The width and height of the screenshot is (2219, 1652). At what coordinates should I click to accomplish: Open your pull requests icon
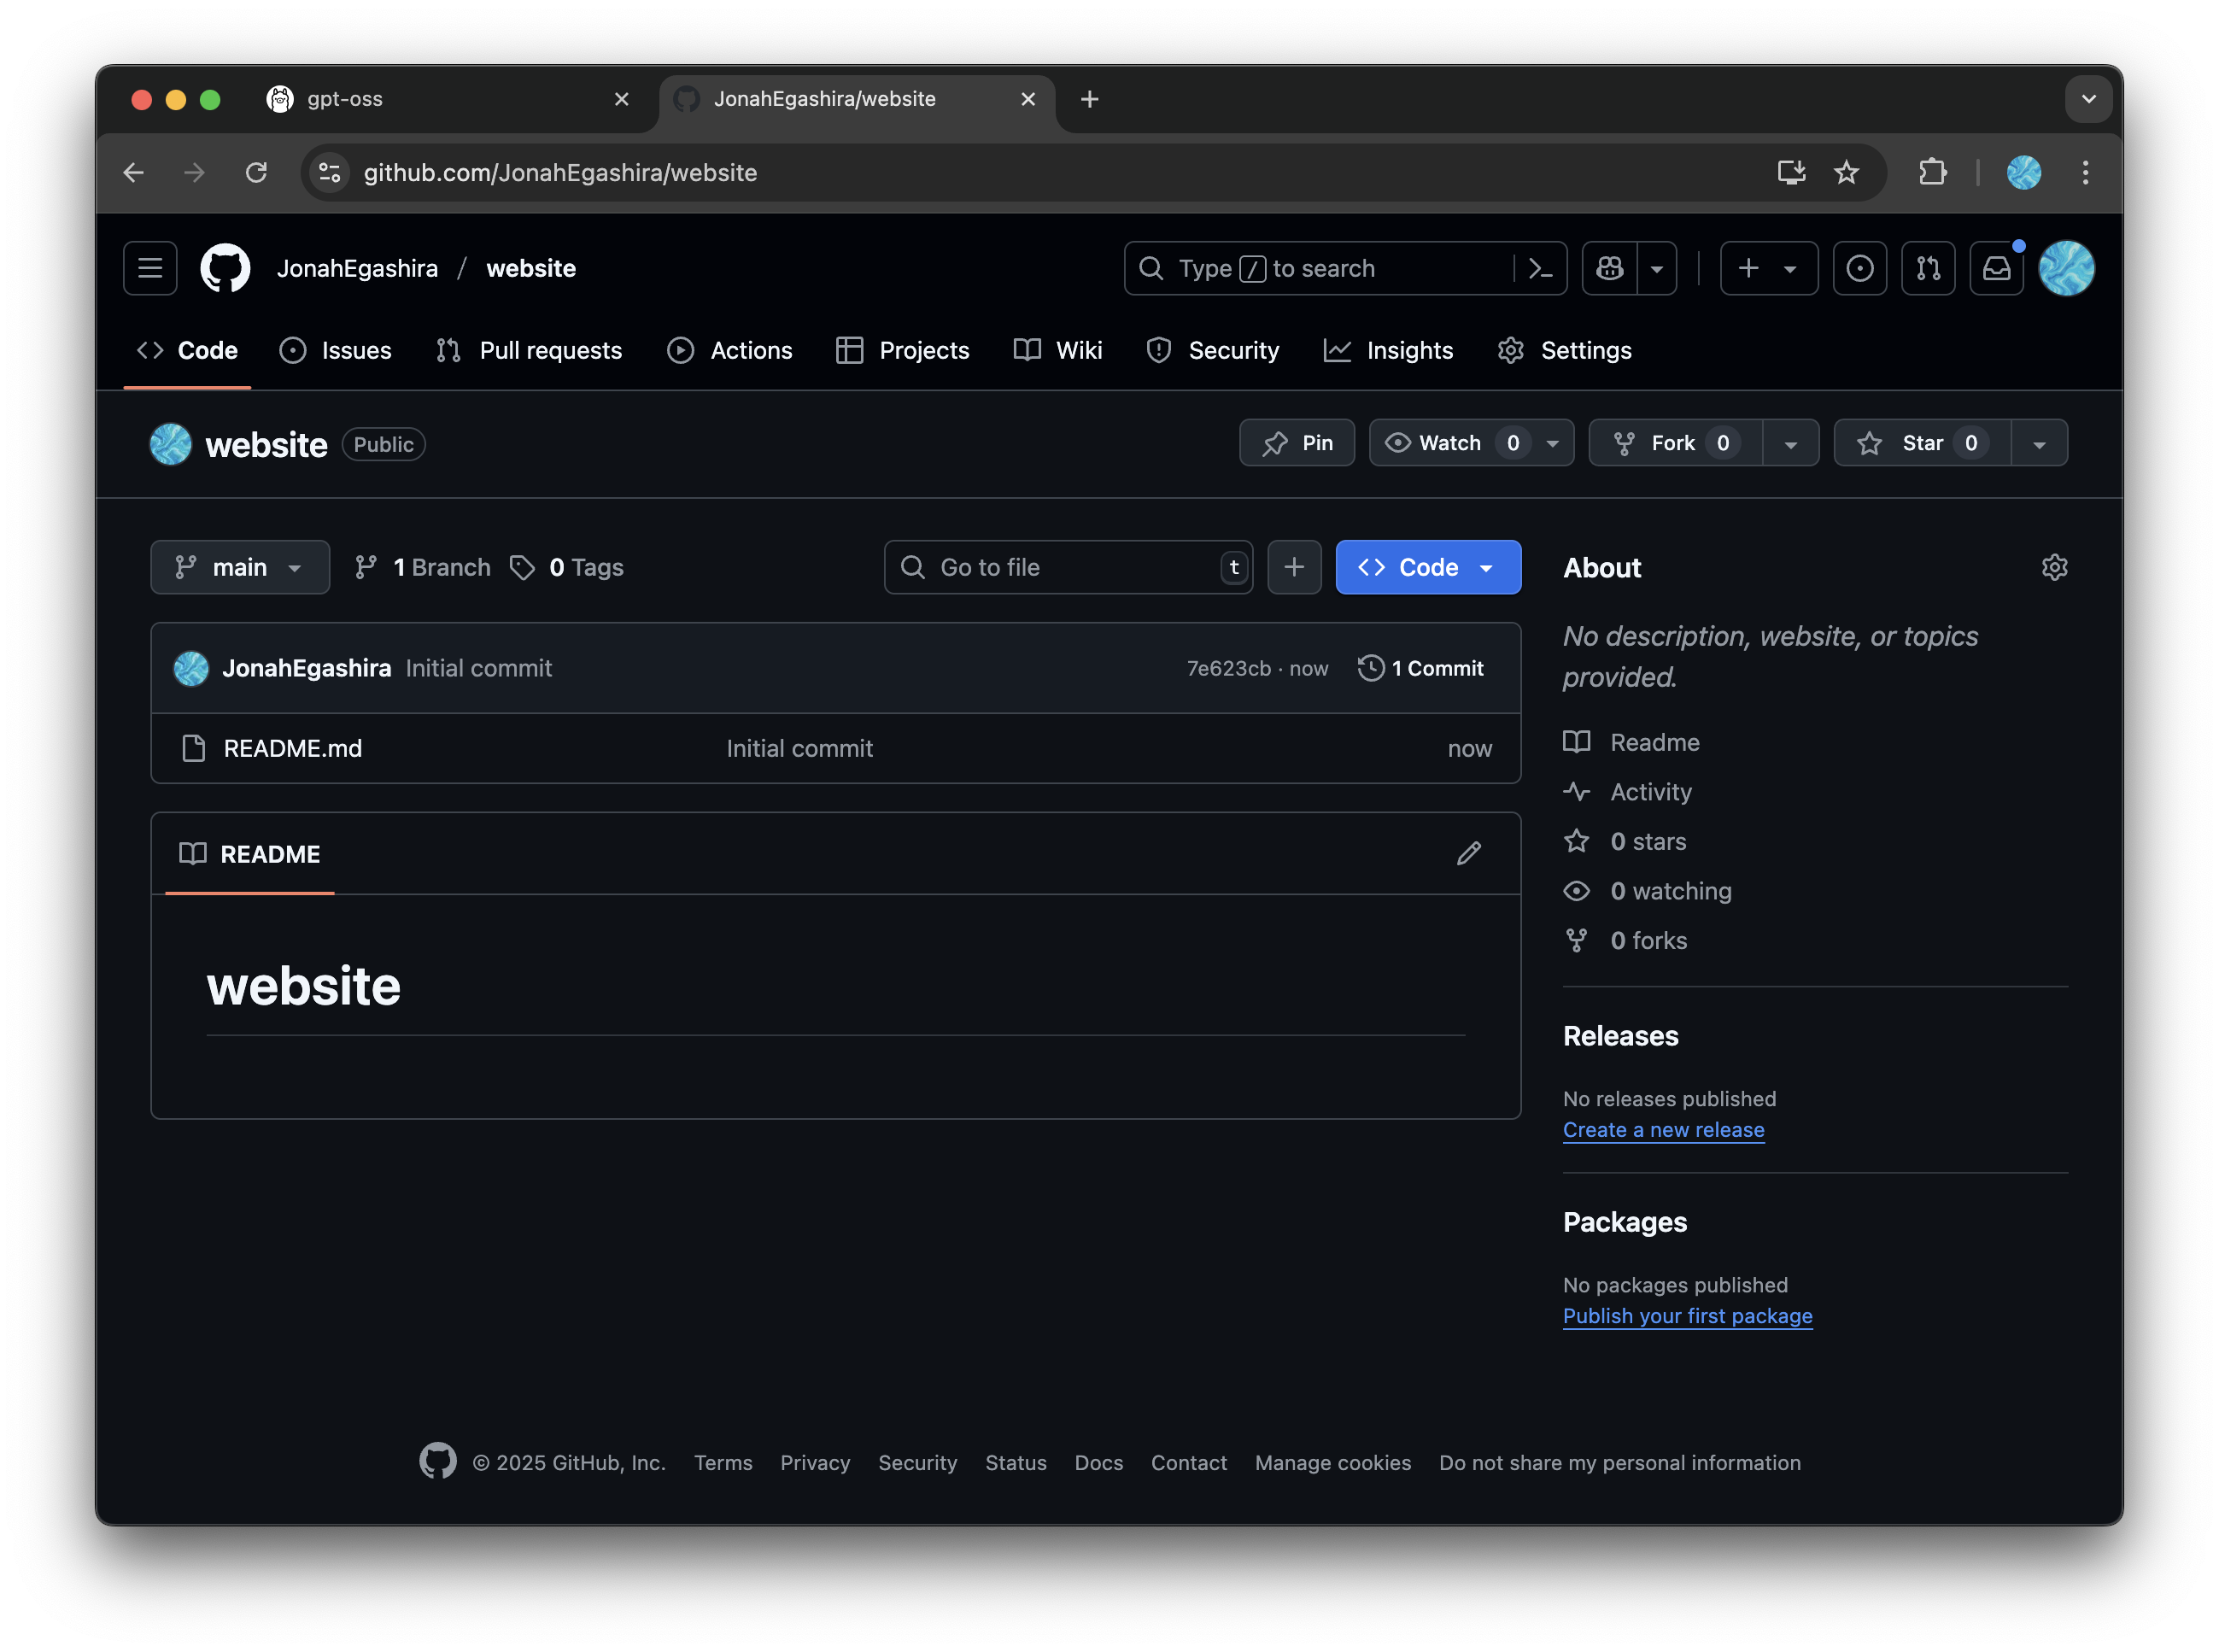coord(1928,268)
